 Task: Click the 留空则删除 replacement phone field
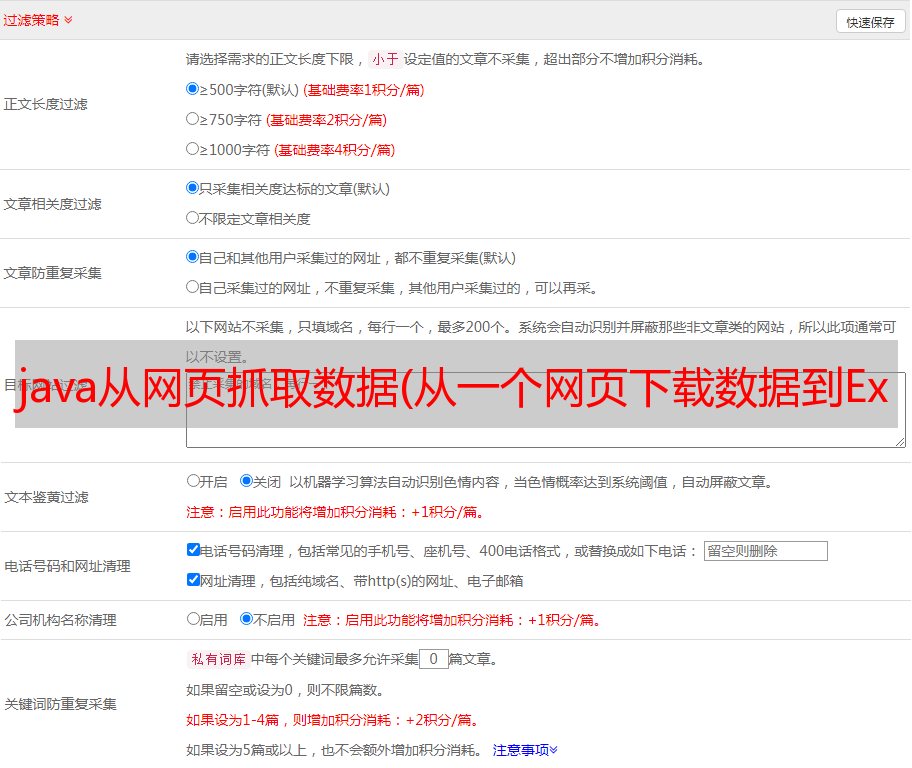point(765,551)
